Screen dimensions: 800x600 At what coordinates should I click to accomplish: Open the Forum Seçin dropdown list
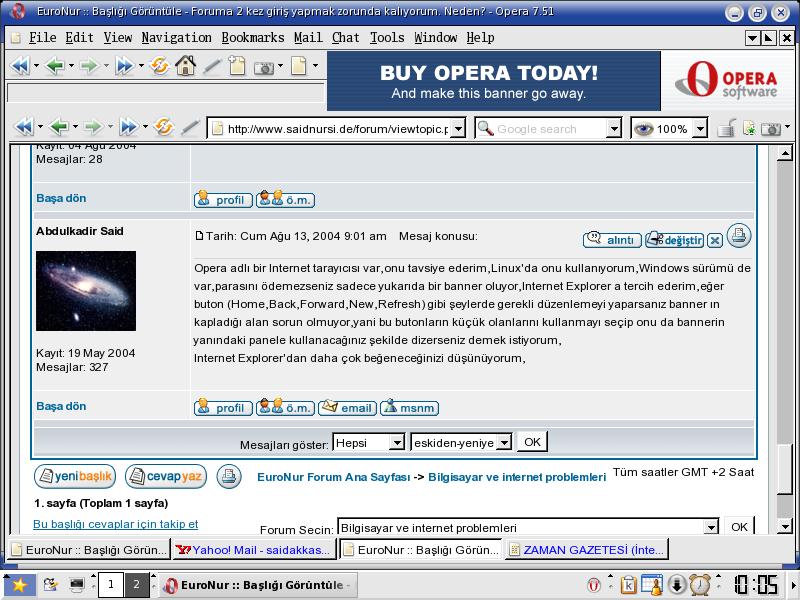tap(711, 527)
